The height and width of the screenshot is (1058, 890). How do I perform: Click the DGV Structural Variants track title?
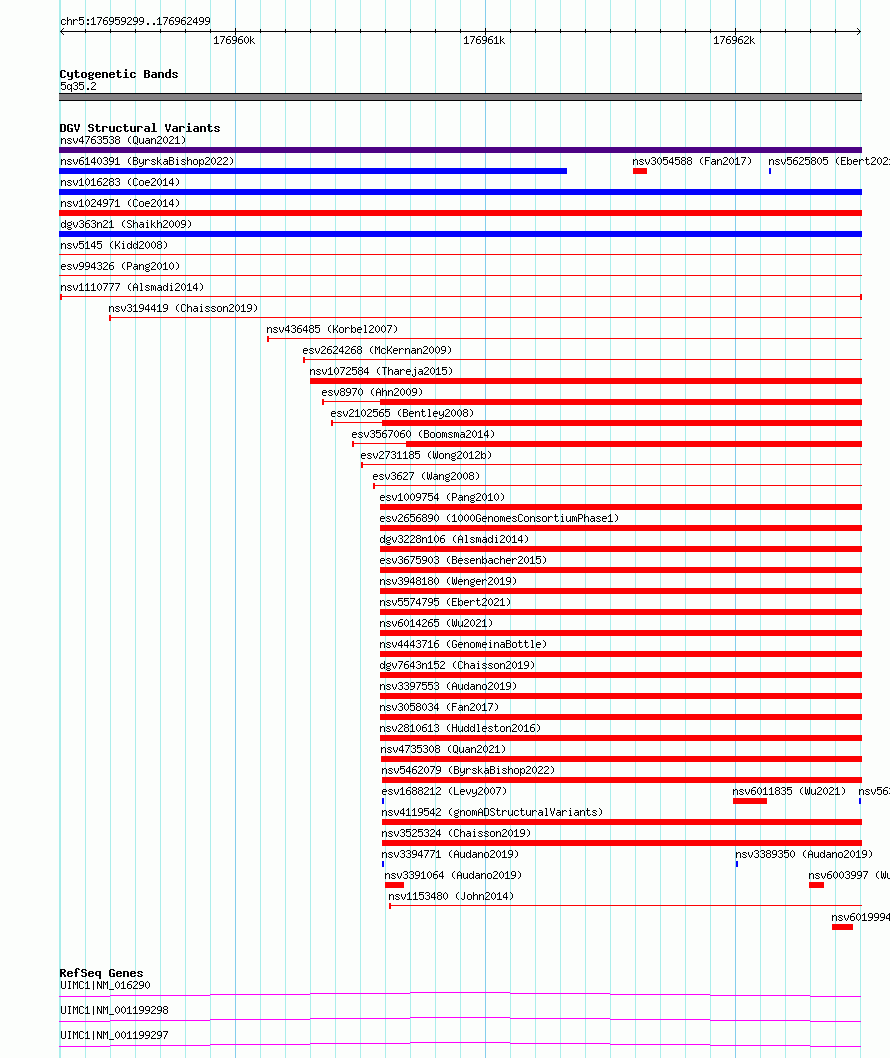click(x=140, y=128)
